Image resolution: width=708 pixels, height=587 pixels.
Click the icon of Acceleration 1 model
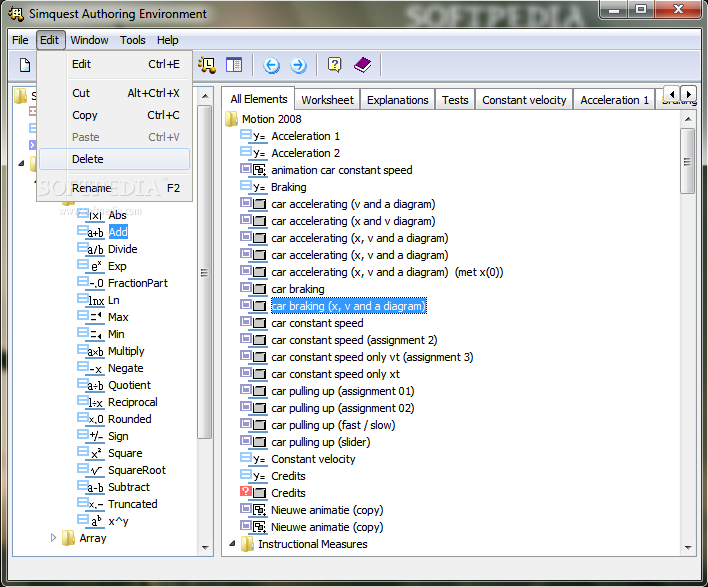click(x=253, y=136)
